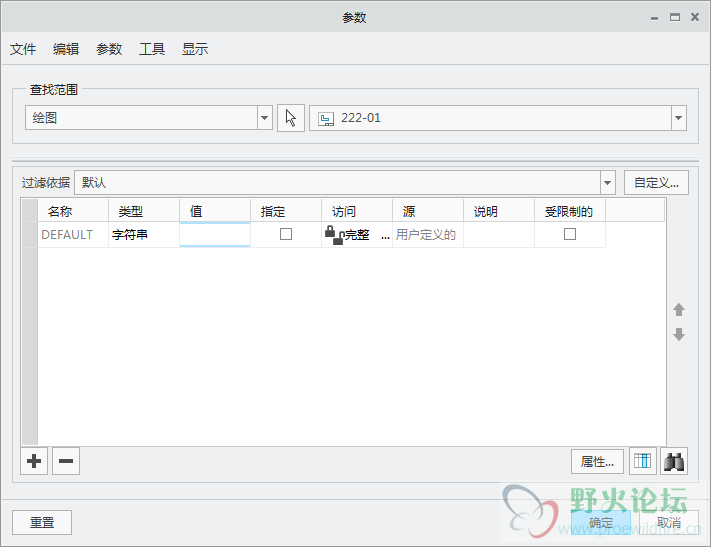This screenshot has width=711, height=547.
Task: Open the 编辑 menu
Action: click(x=66, y=49)
